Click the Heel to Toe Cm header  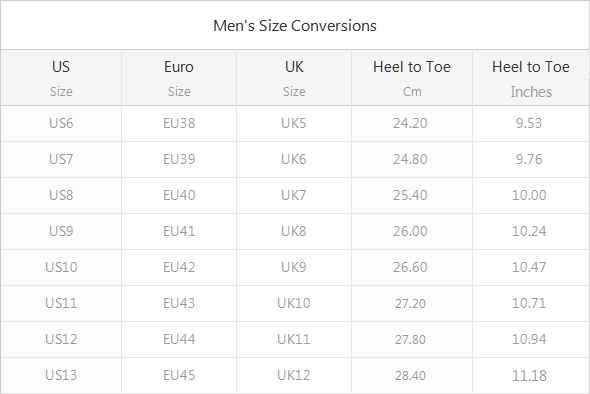coord(412,78)
